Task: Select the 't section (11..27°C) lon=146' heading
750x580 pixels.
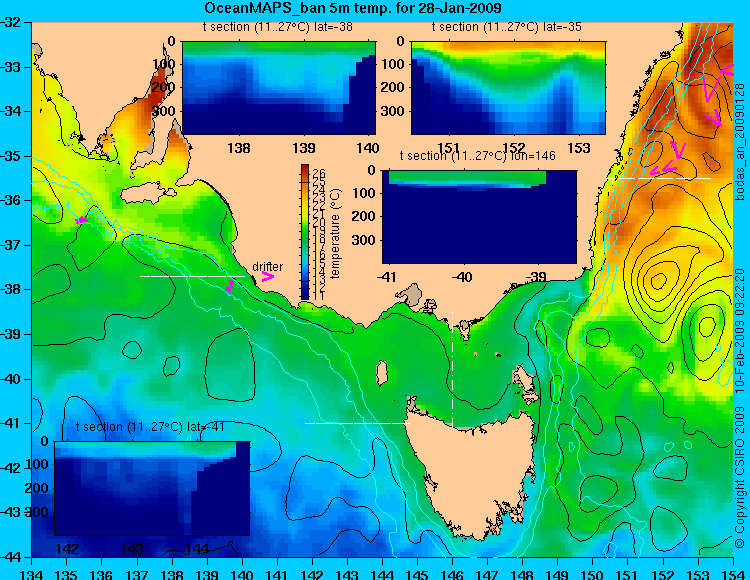Action: (x=478, y=156)
